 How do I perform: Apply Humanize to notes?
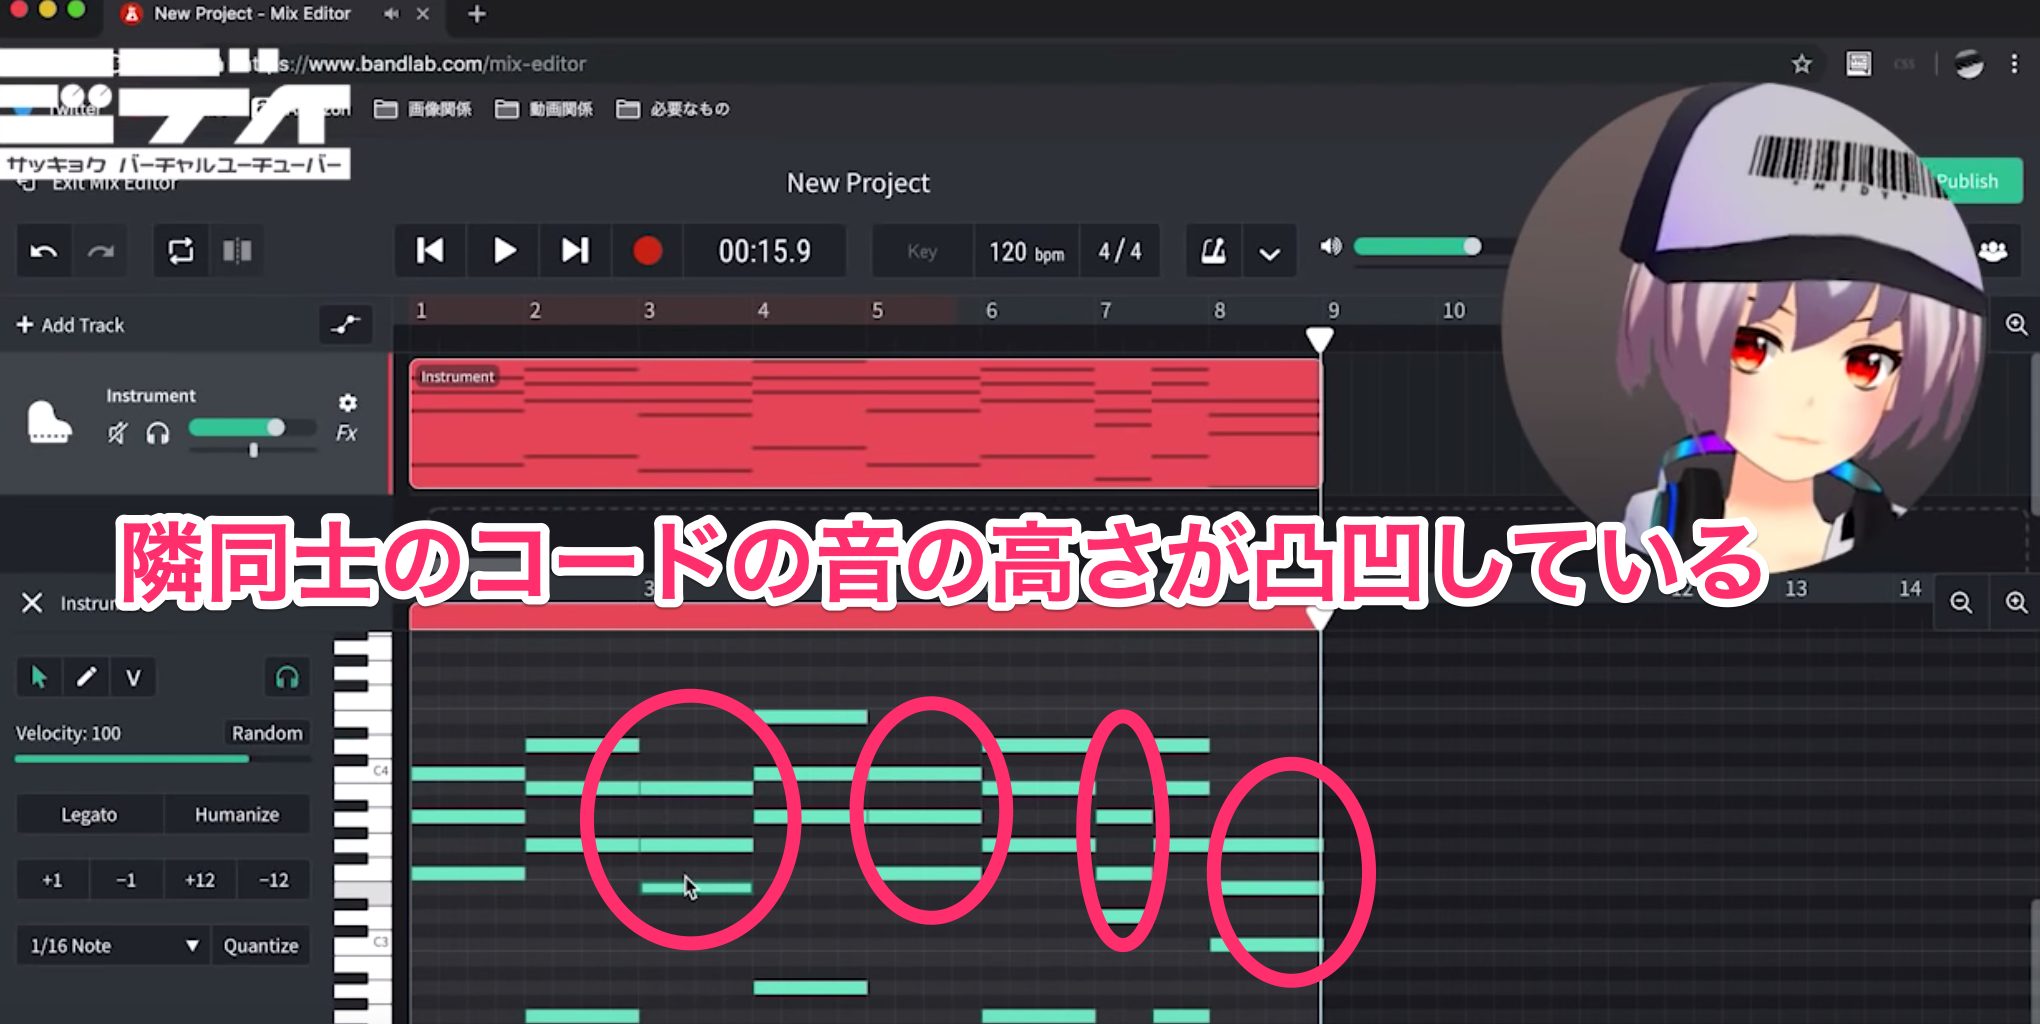[237, 814]
